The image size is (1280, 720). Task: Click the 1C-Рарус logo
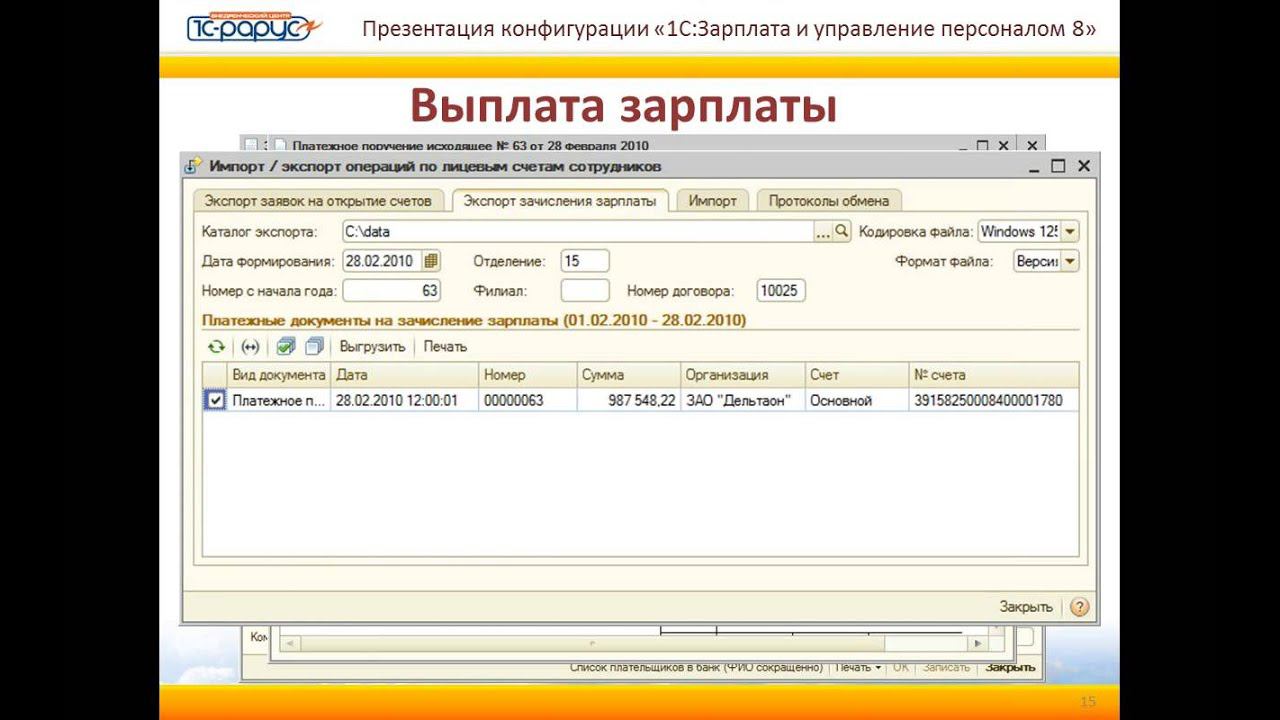click(x=254, y=27)
